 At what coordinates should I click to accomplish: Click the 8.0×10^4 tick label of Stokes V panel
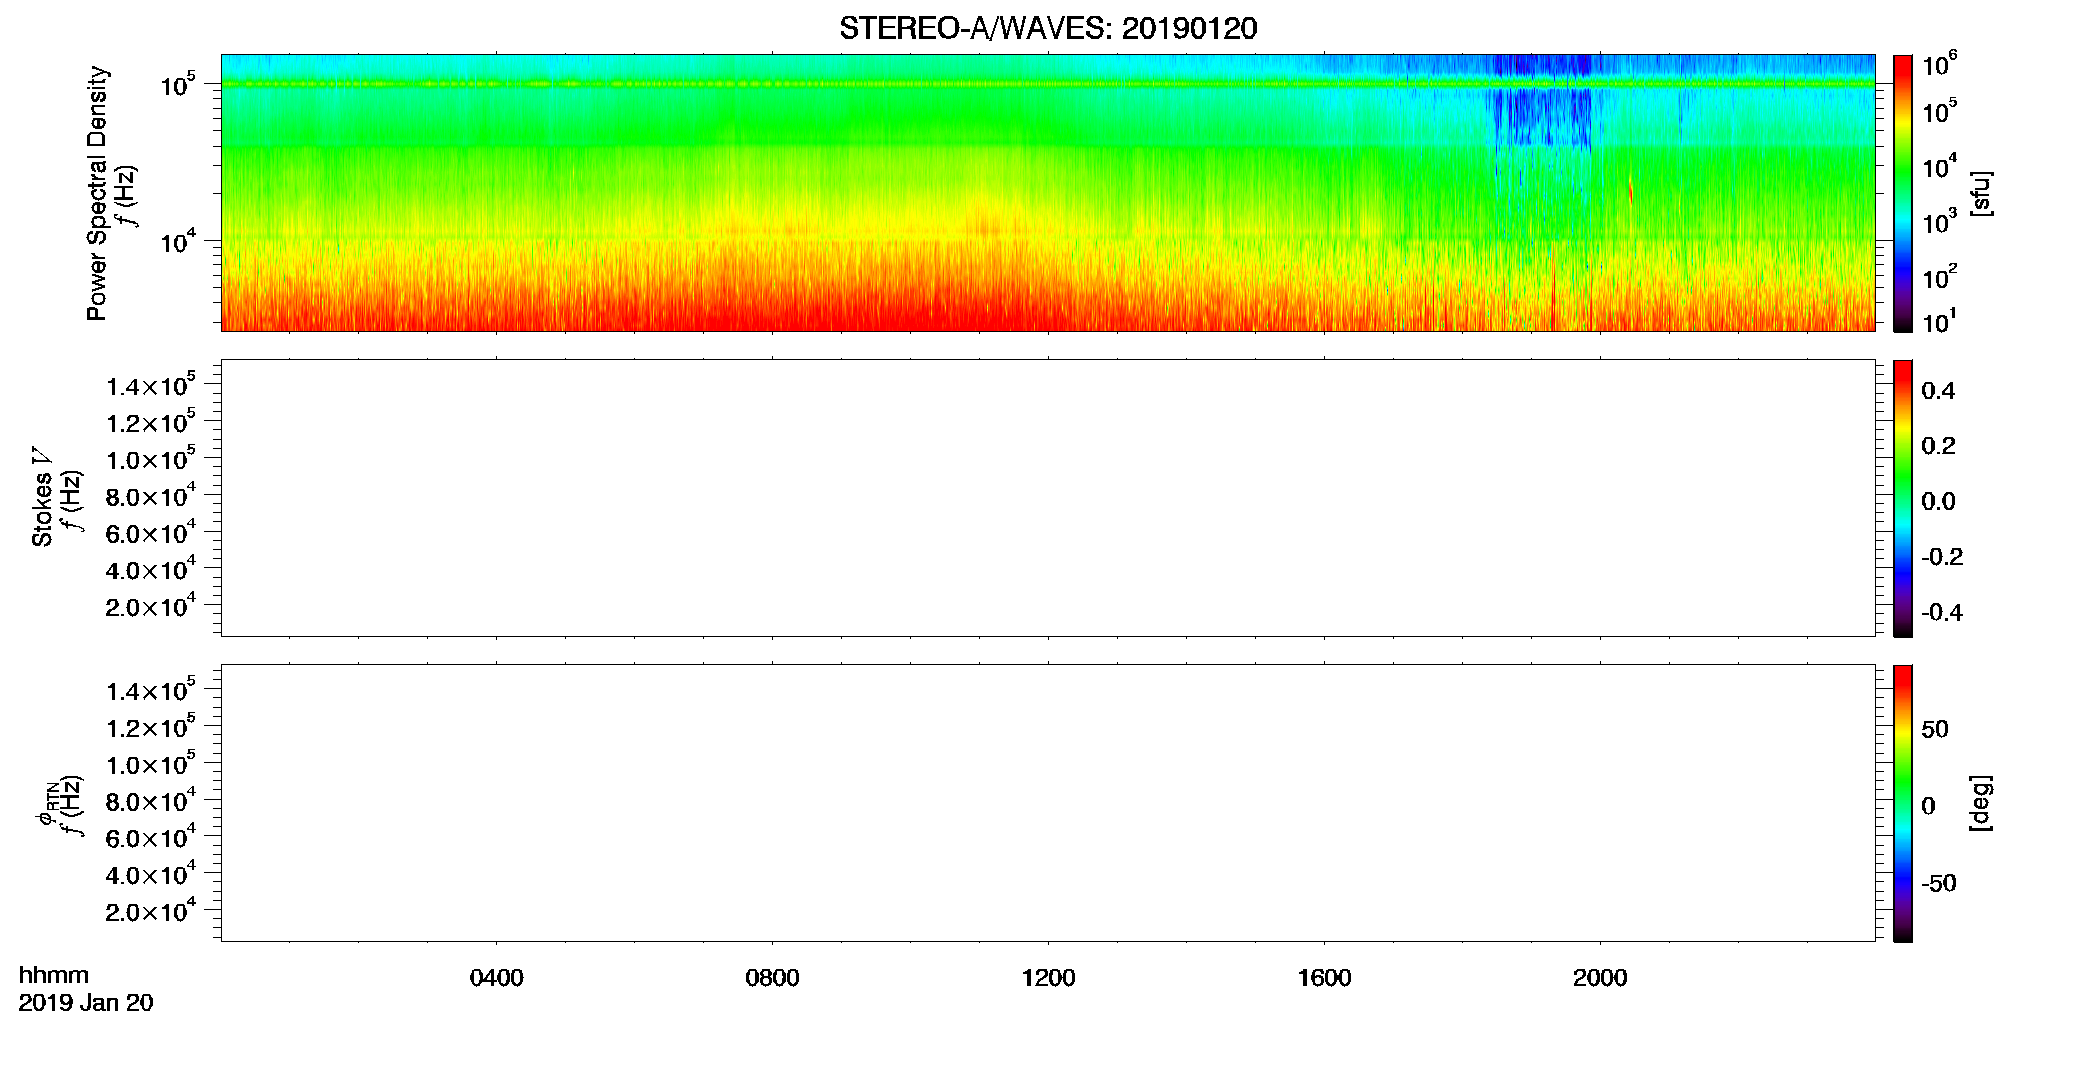click(x=151, y=495)
